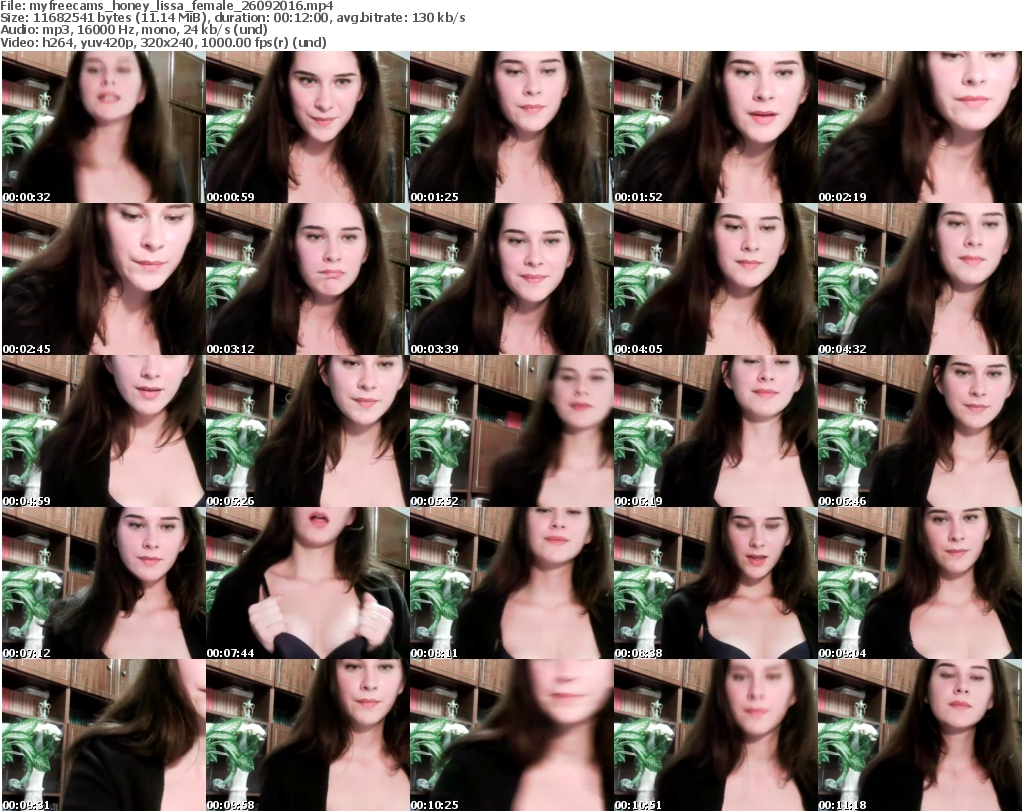Select the frame timestamped 00:06:19
The width and height of the screenshot is (1024, 811).
point(716,431)
